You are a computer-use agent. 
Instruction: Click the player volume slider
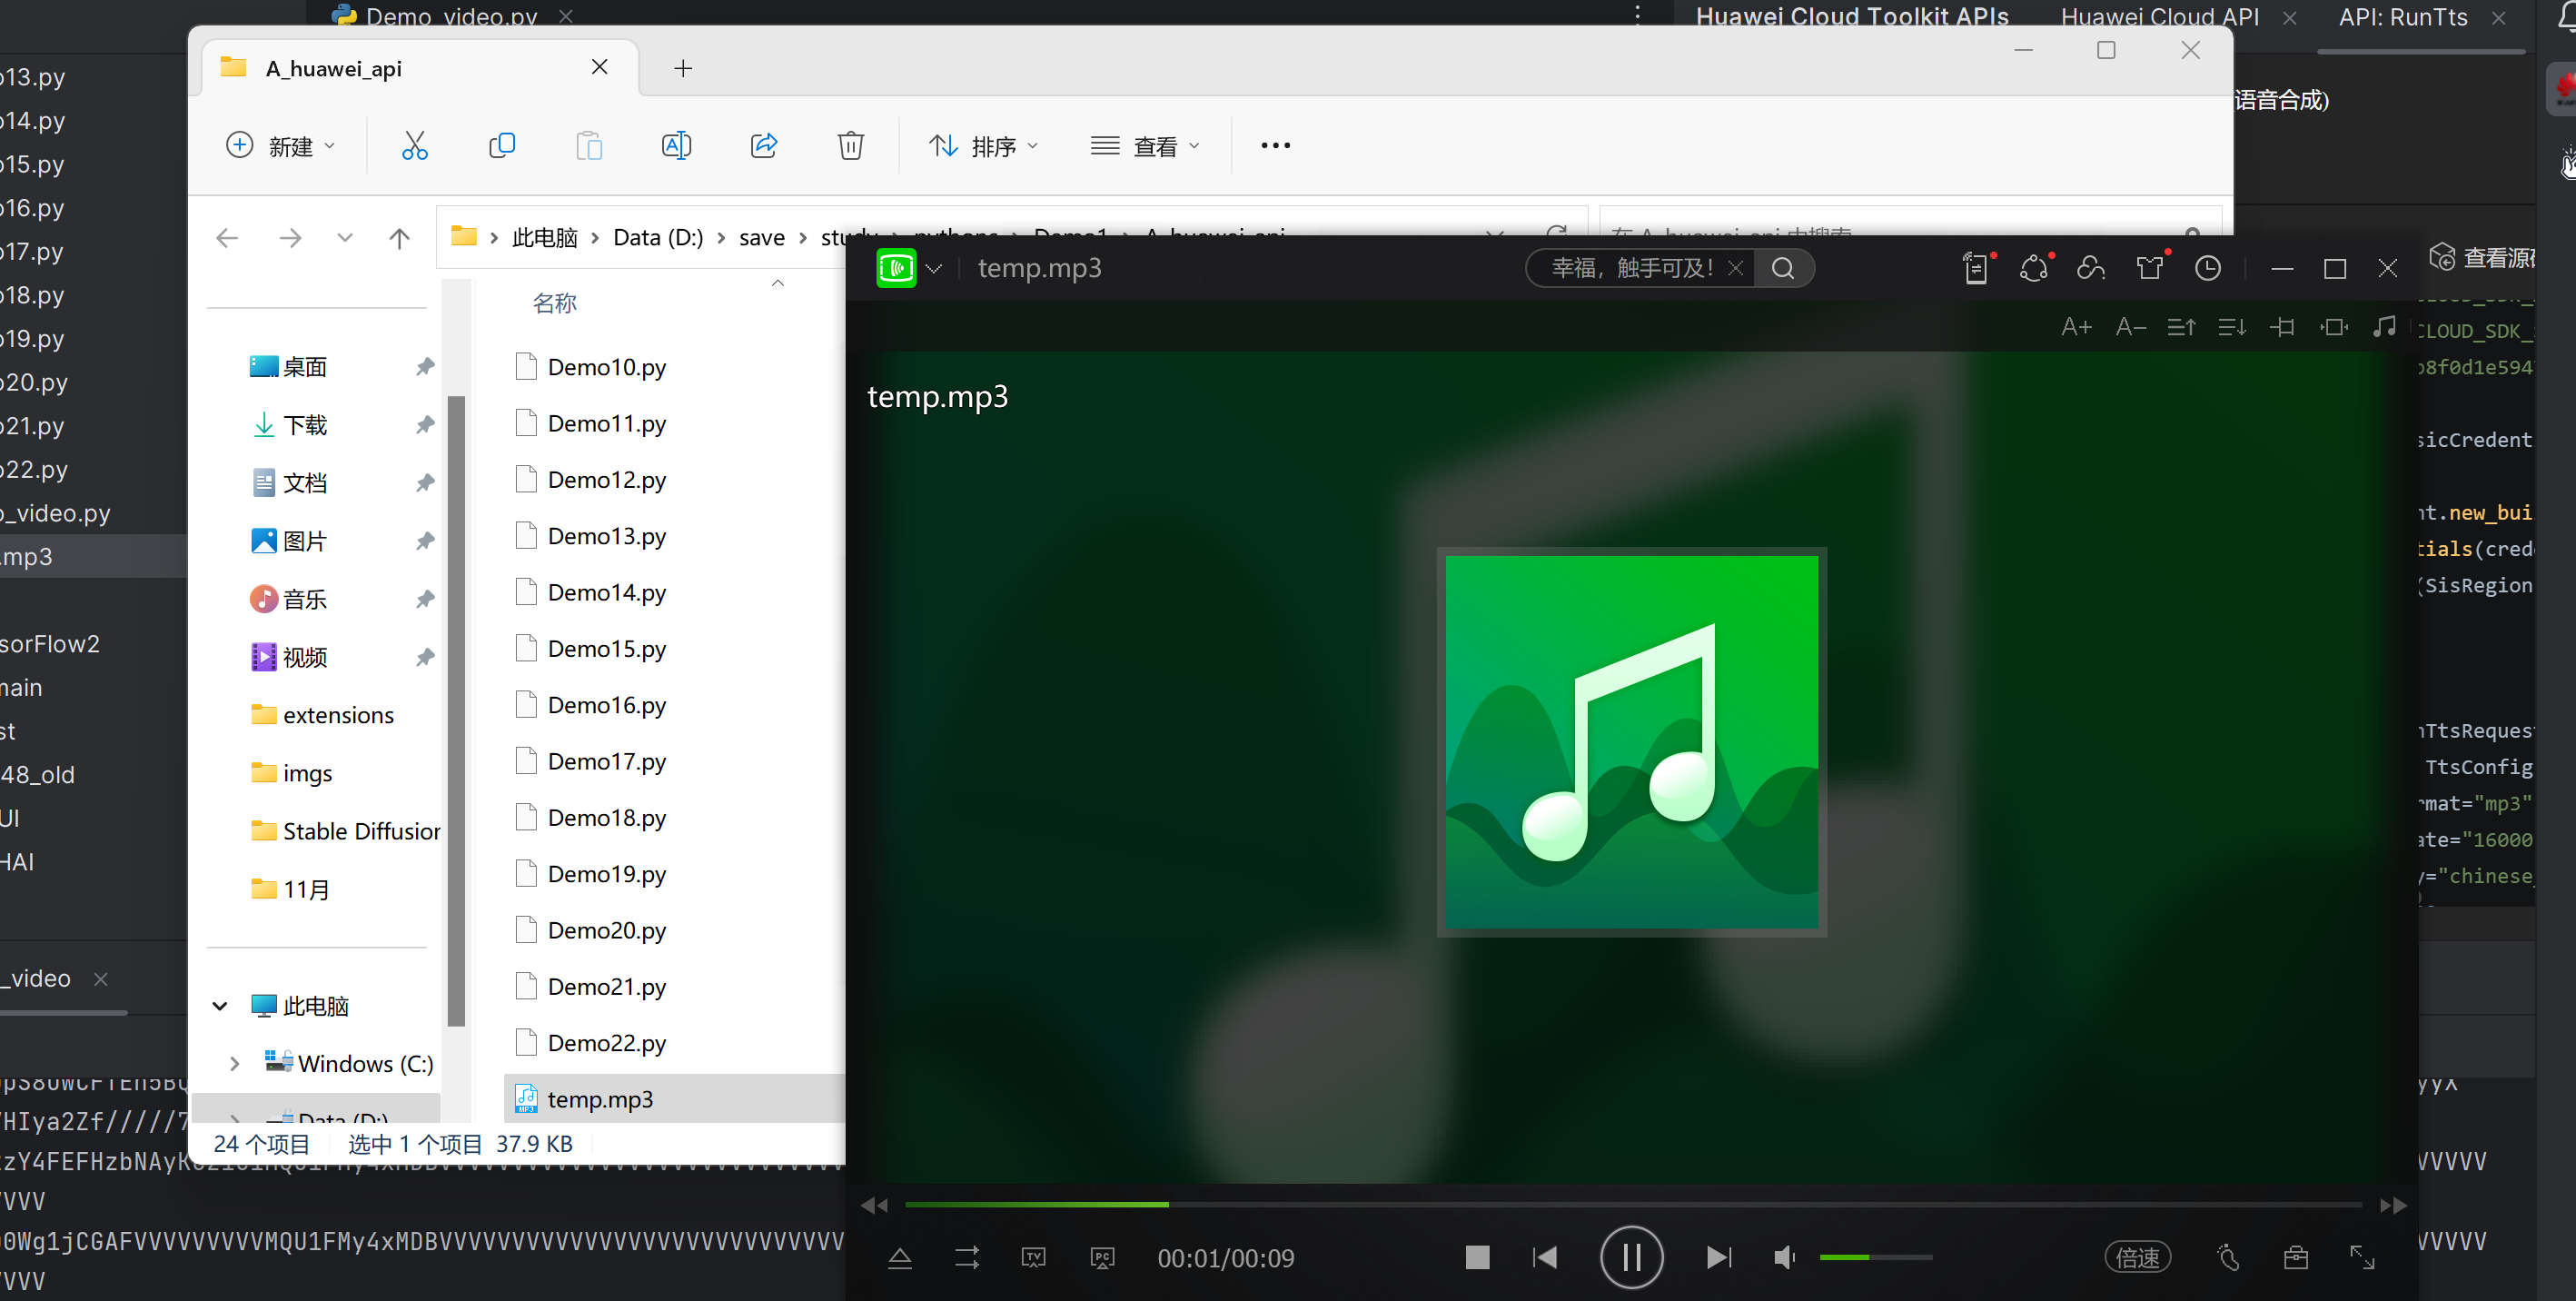coord(1875,1257)
